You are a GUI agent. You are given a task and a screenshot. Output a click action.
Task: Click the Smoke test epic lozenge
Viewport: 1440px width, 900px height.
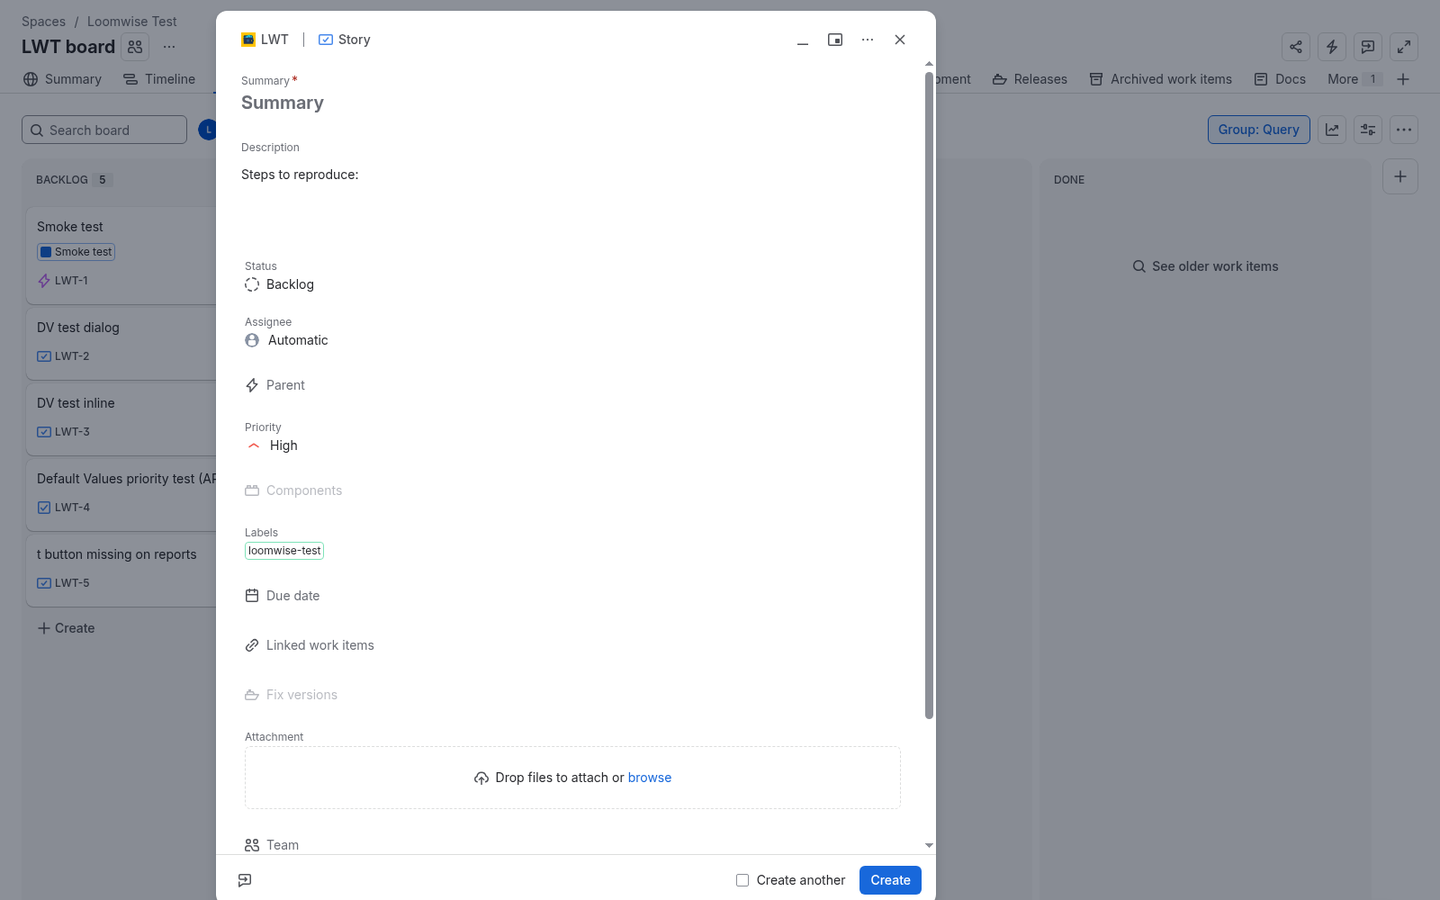click(76, 252)
